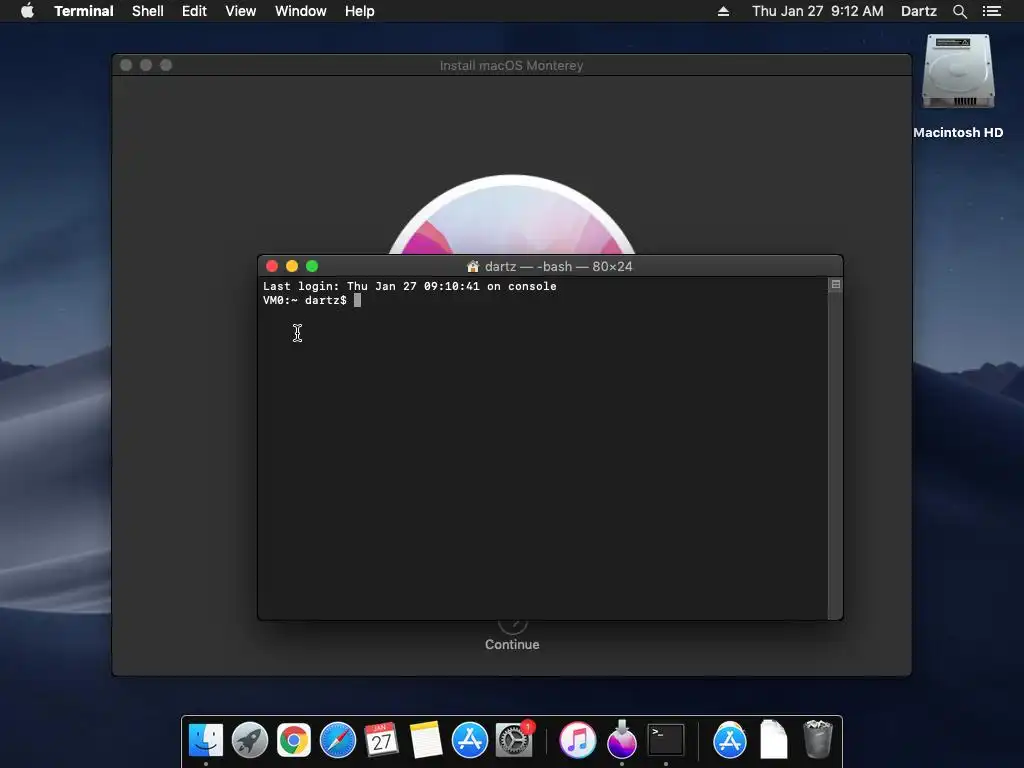The image size is (1024, 768).
Task: Open iTunes music icon in Dock
Action: click(578, 740)
